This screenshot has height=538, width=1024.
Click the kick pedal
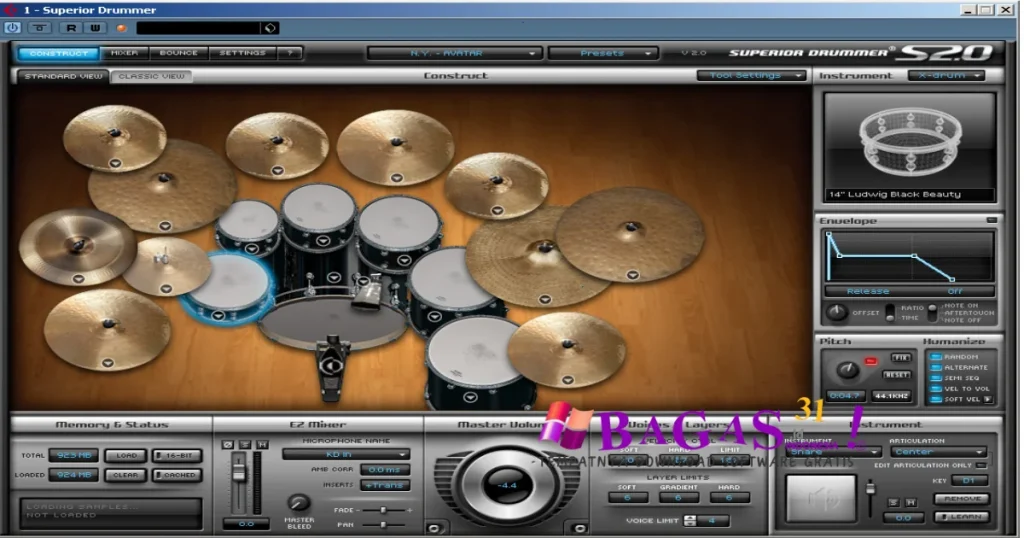(332, 369)
